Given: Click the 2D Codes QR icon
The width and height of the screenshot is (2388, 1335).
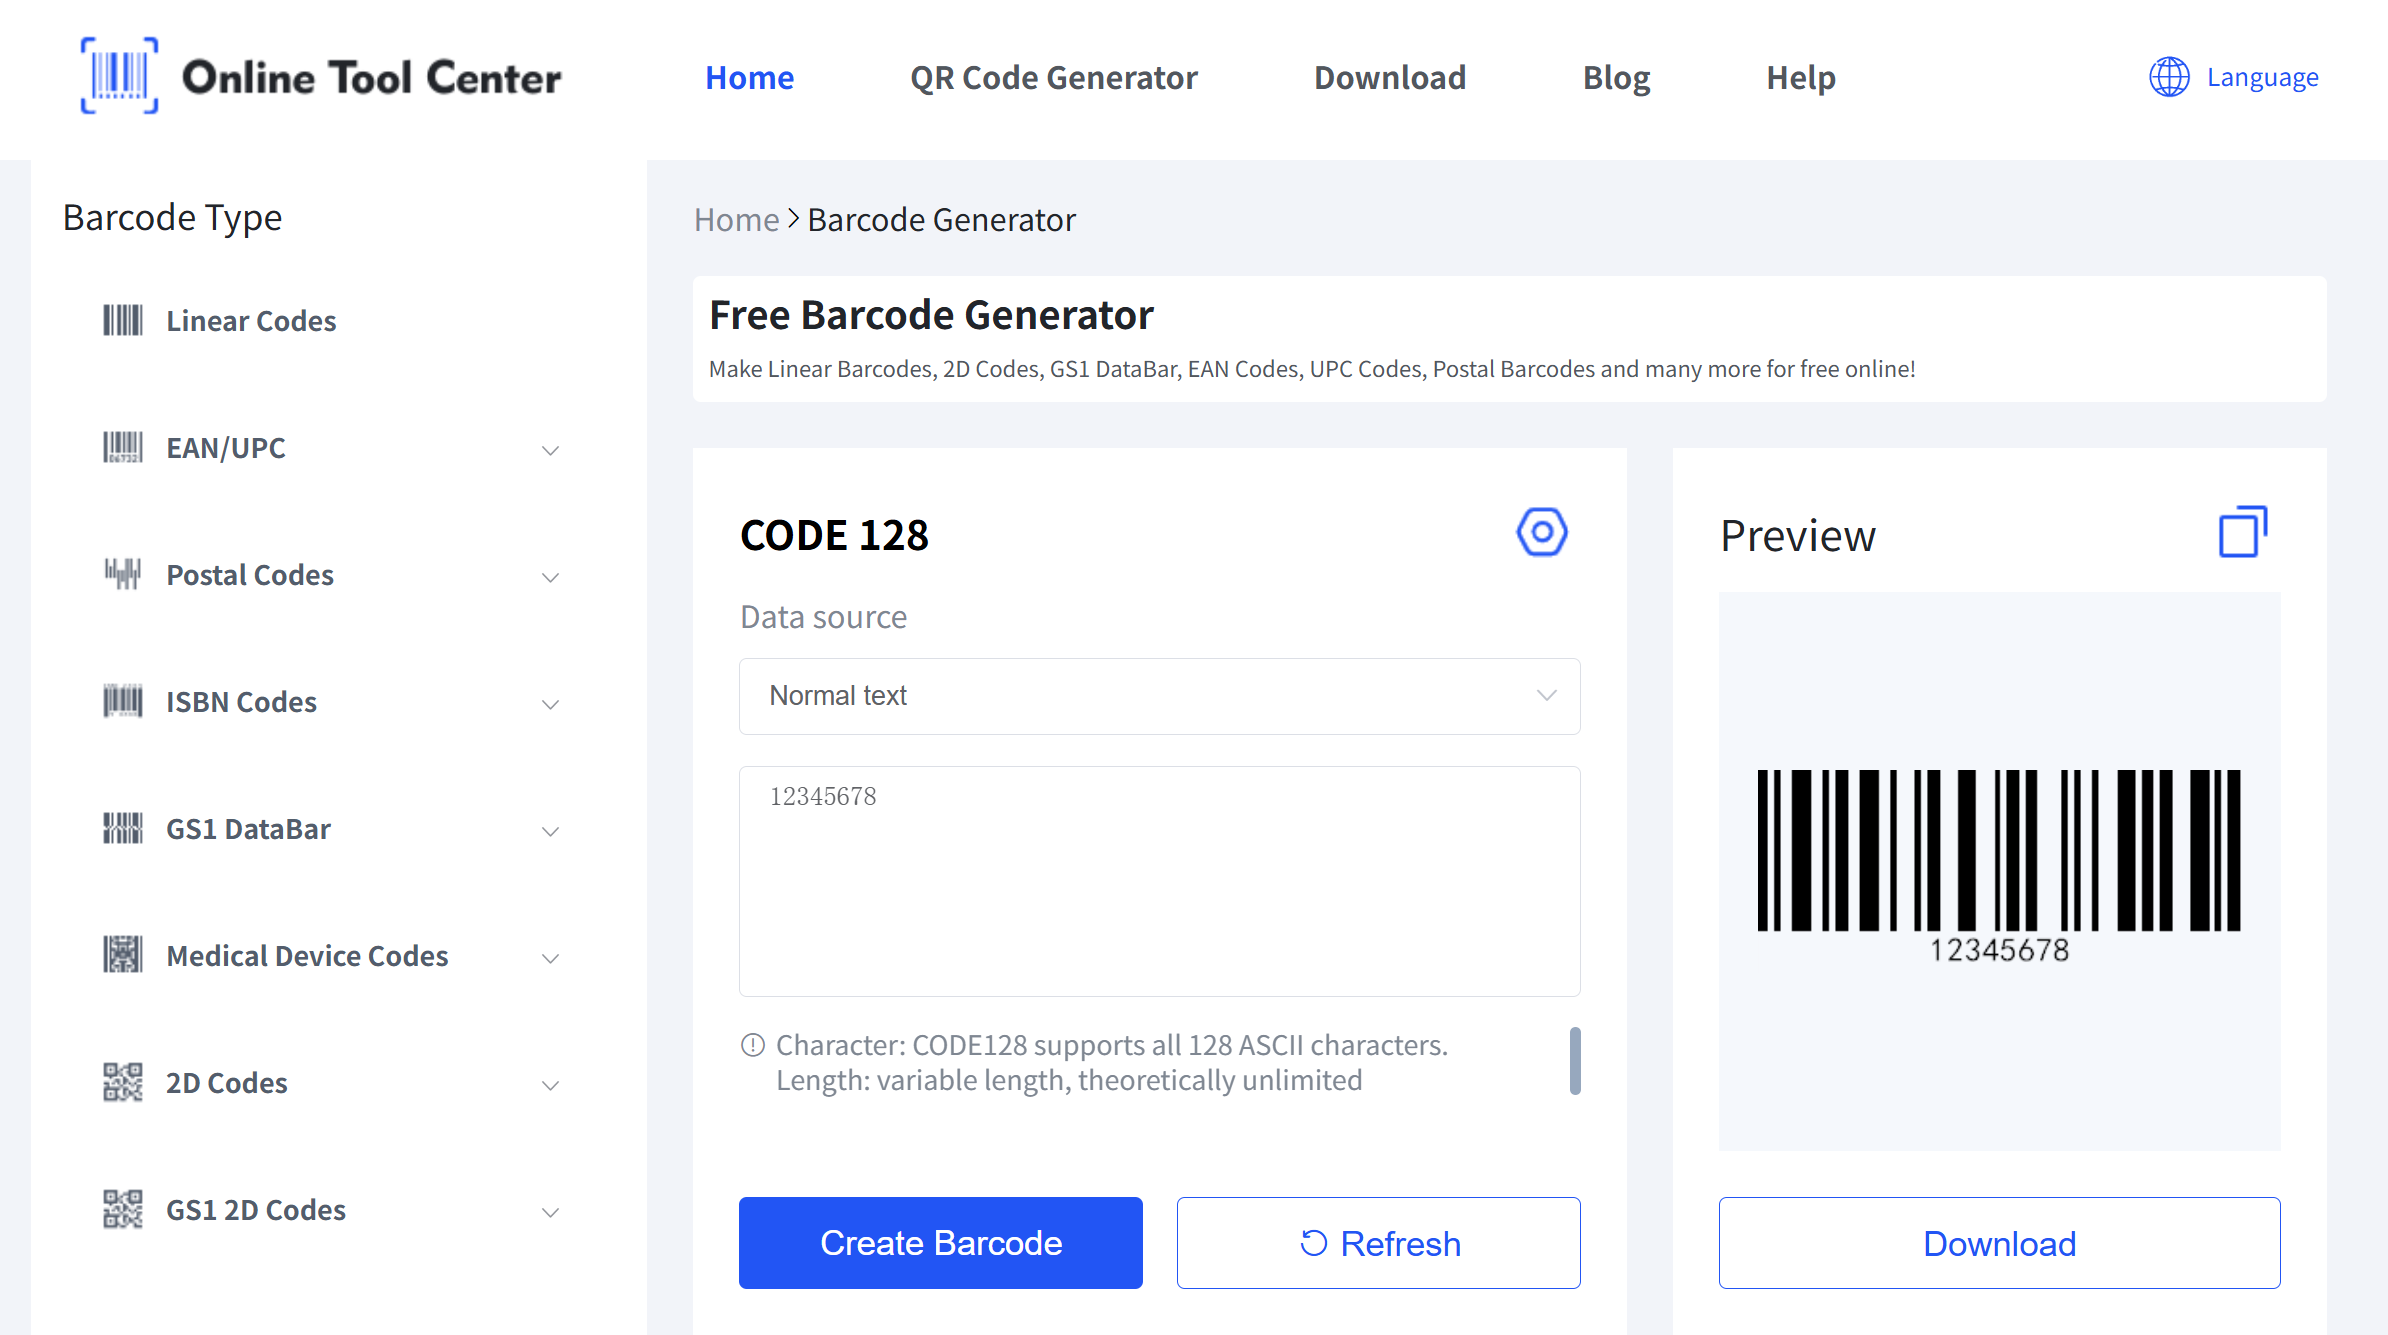Looking at the screenshot, I should [123, 1083].
